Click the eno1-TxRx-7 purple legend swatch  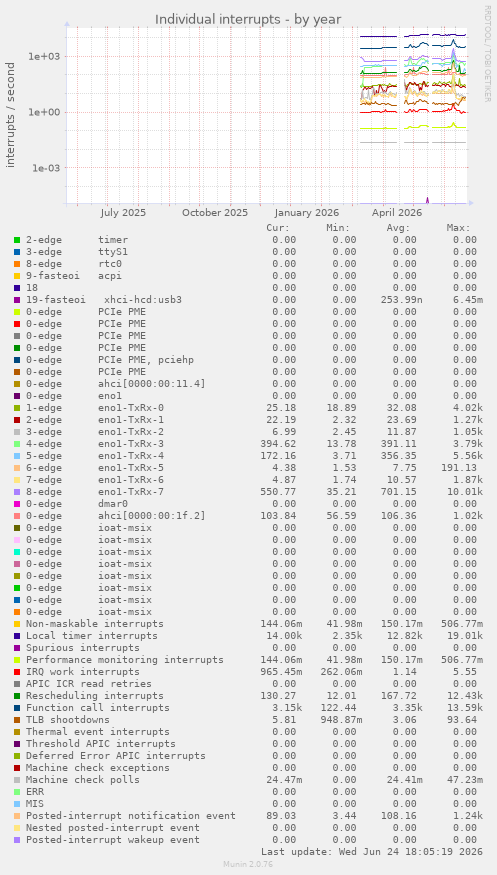[17, 492]
